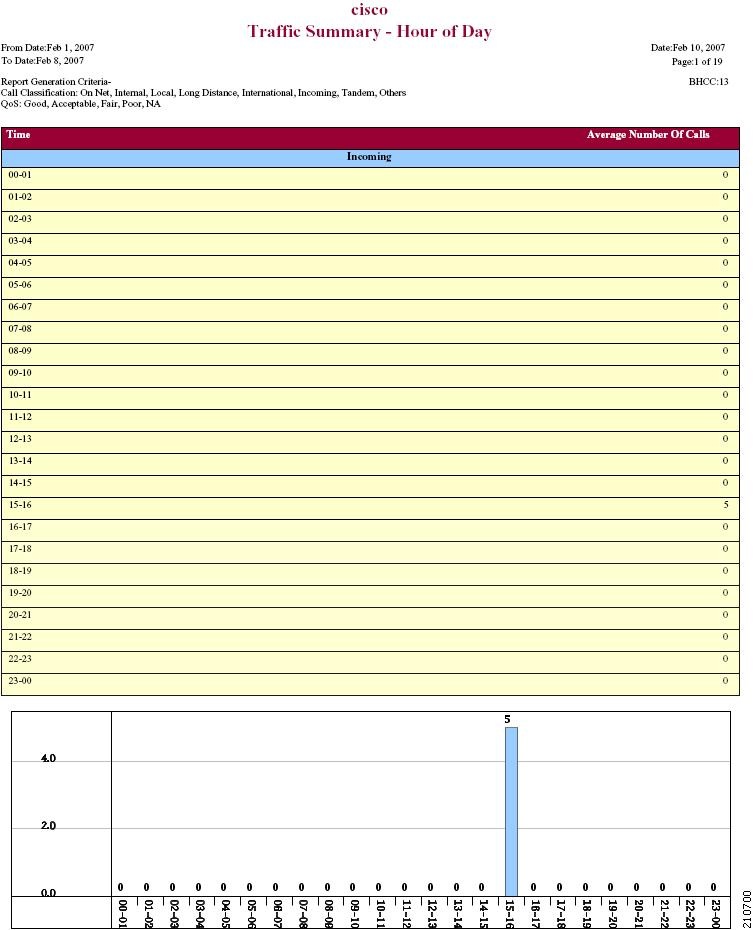The height and width of the screenshot is (930, 753).
Task: Select the From Date:Feb 1, 2007 text
Action: 47,47
